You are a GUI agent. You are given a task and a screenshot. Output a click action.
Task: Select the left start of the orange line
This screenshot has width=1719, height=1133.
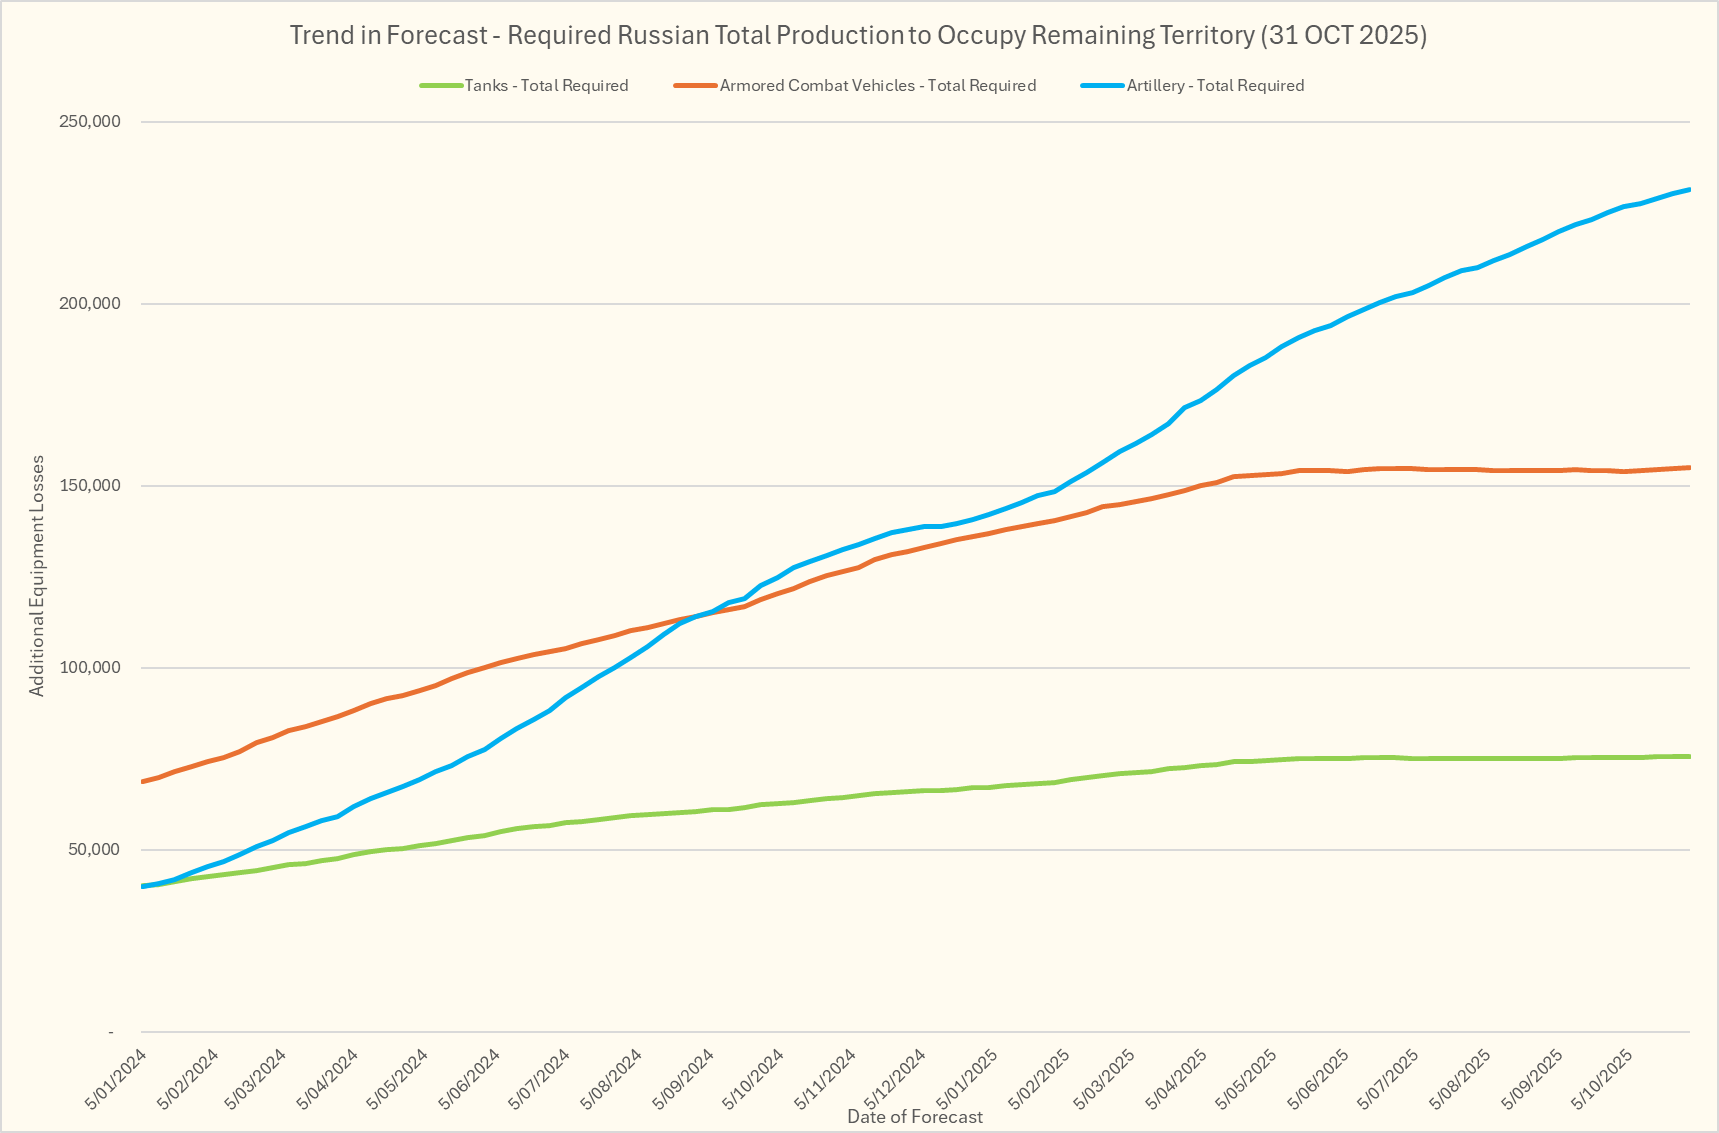[x=144, y=781]
